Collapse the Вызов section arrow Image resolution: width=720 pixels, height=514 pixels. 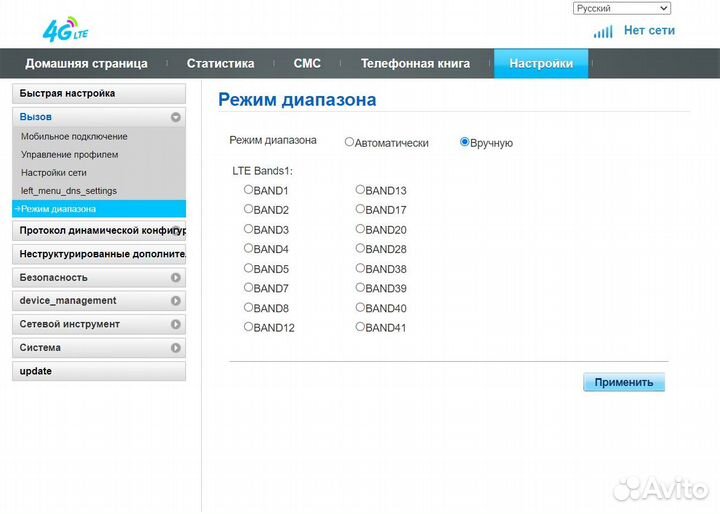pos(176,117)
